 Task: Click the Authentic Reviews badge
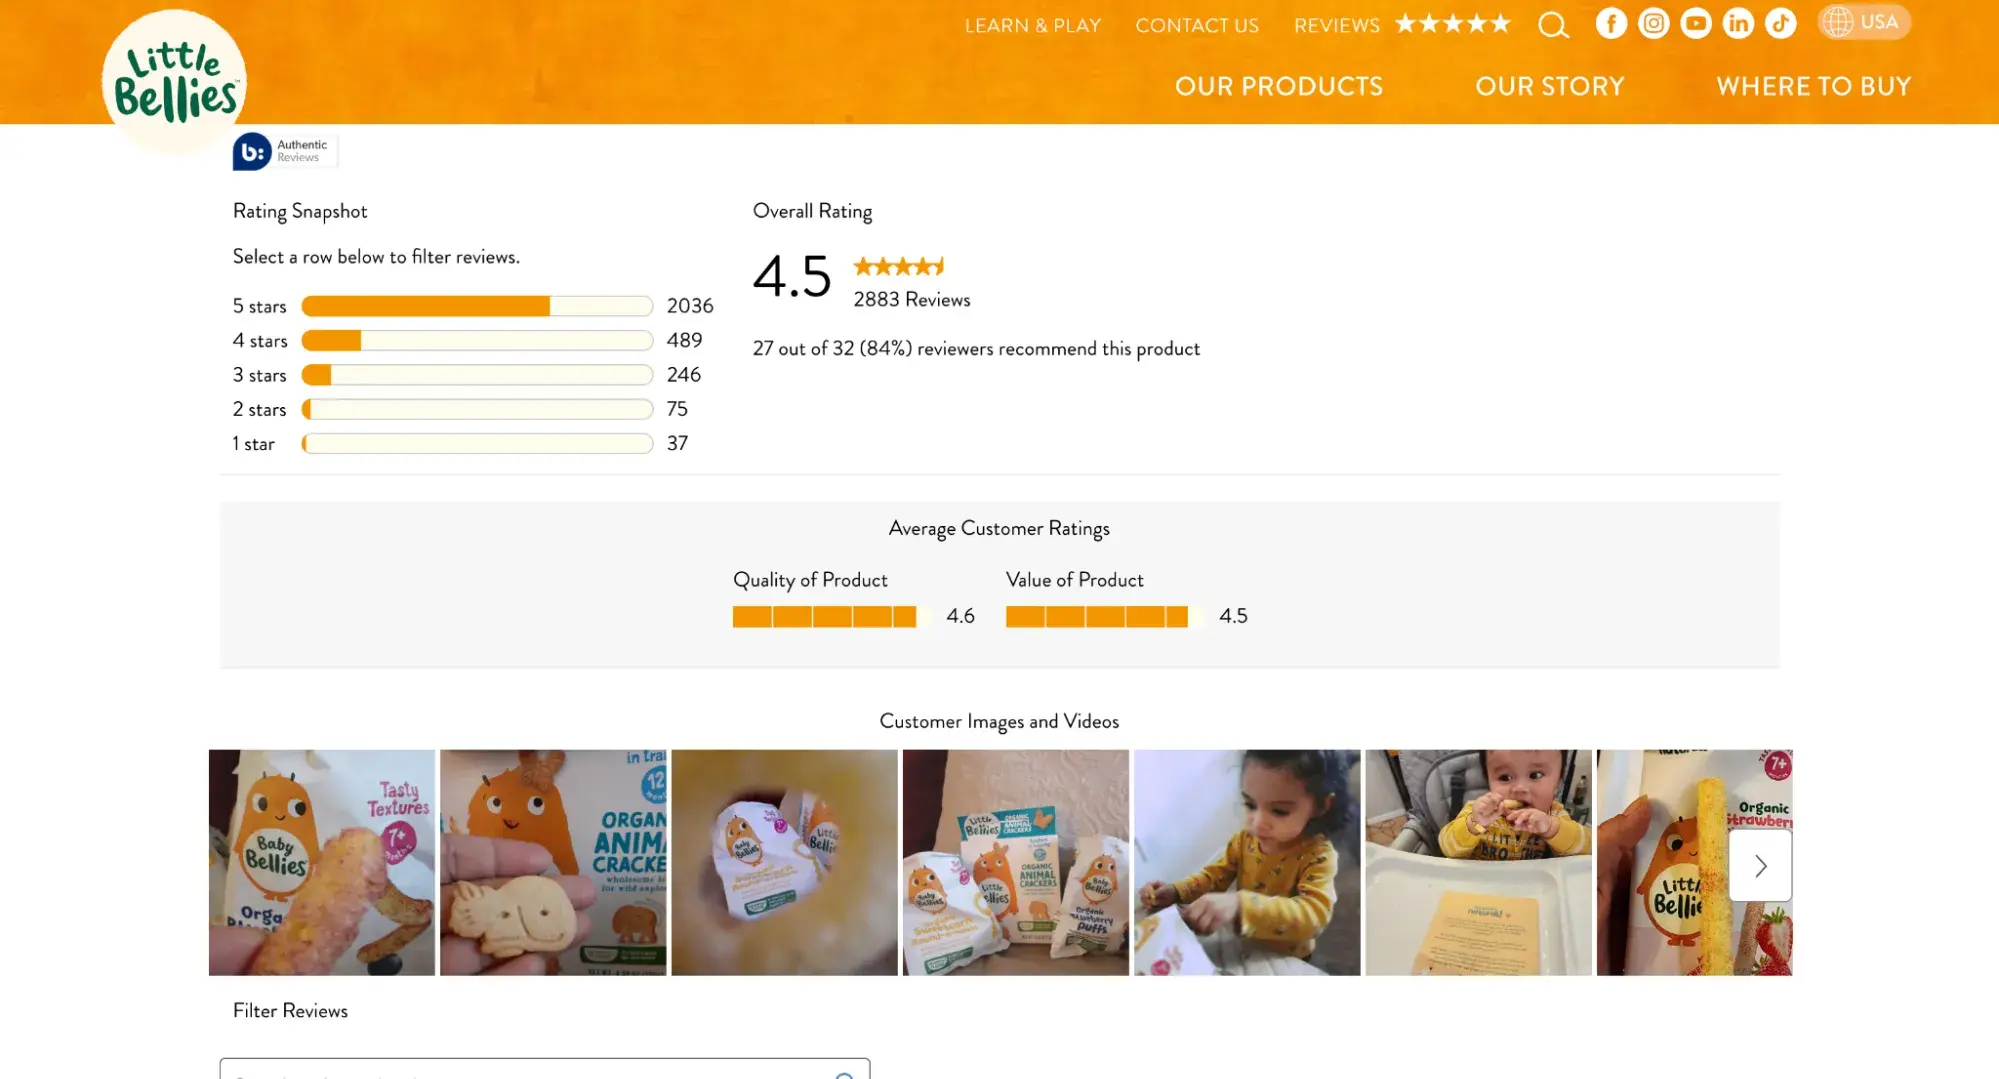(x=285, y=151)
